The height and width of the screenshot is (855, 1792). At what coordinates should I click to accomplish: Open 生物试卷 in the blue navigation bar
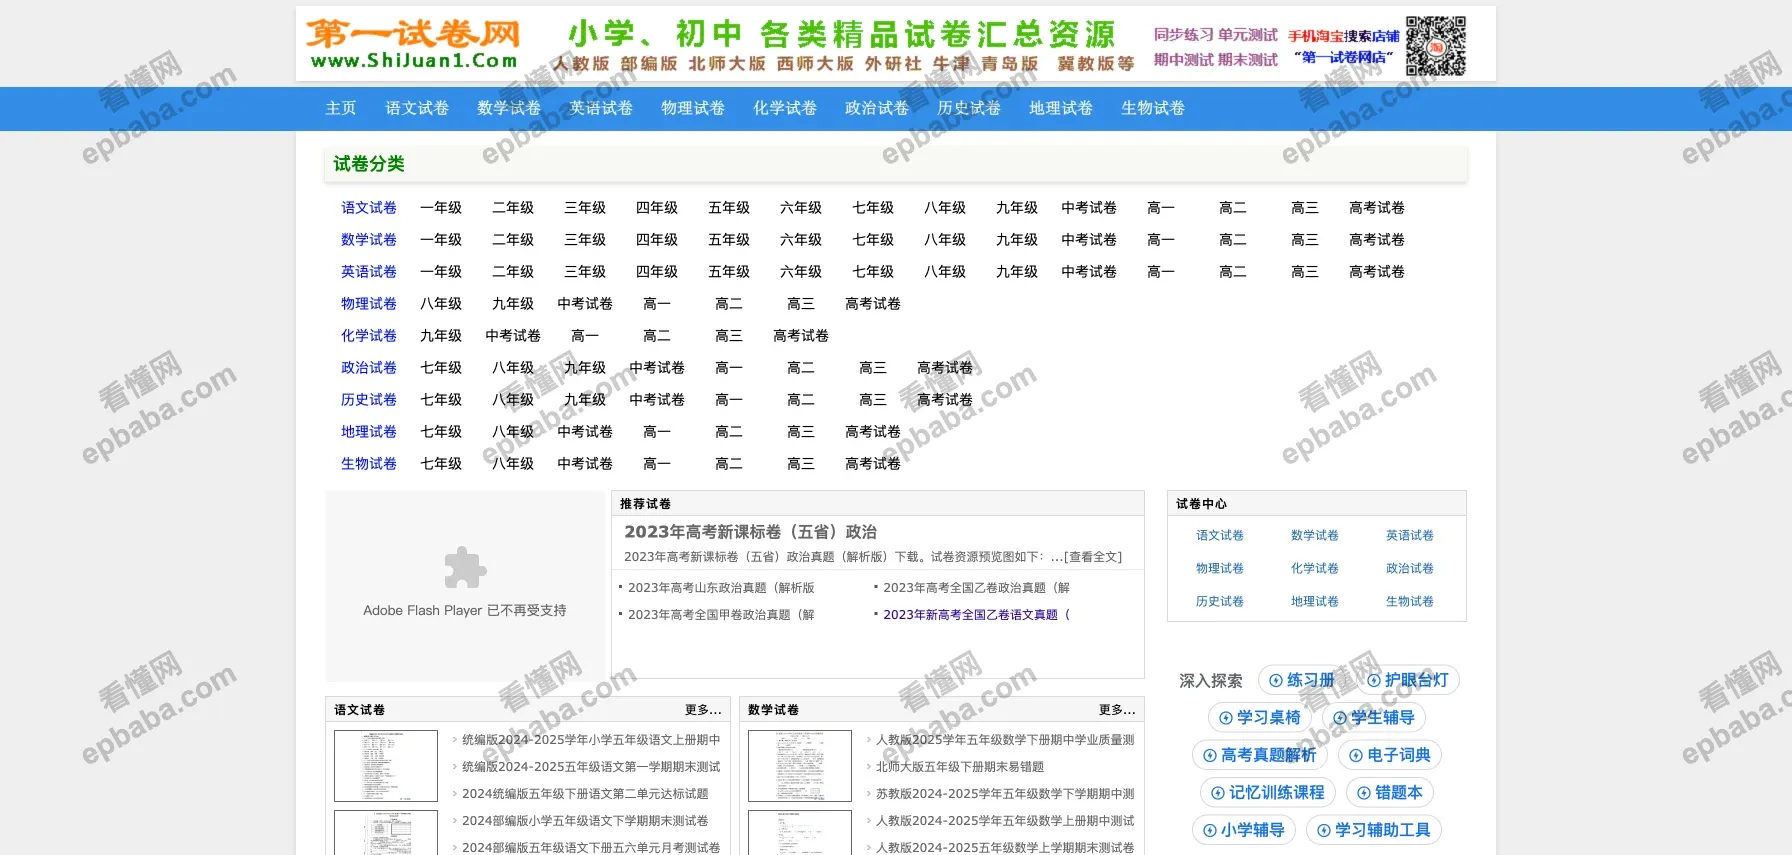tap(1153, 108)
